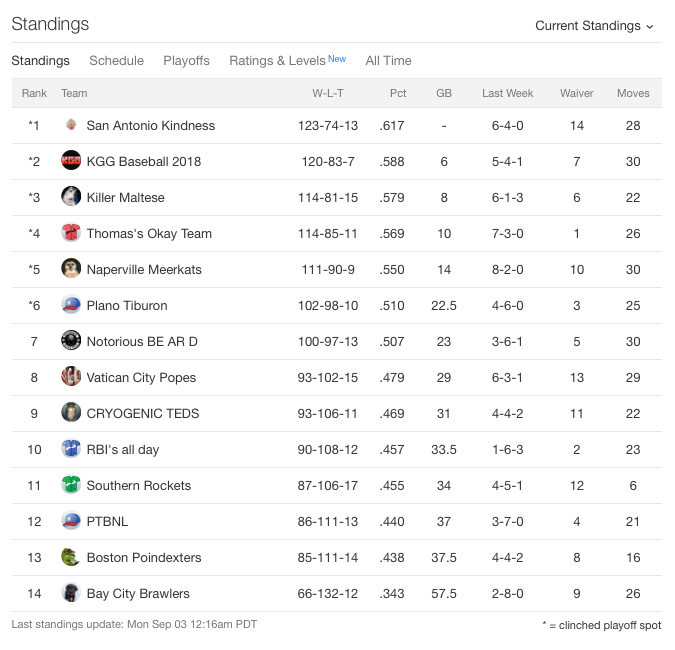Click the Notorious BE AR D logo
675x650 pixels.
(x=71, y=340)
